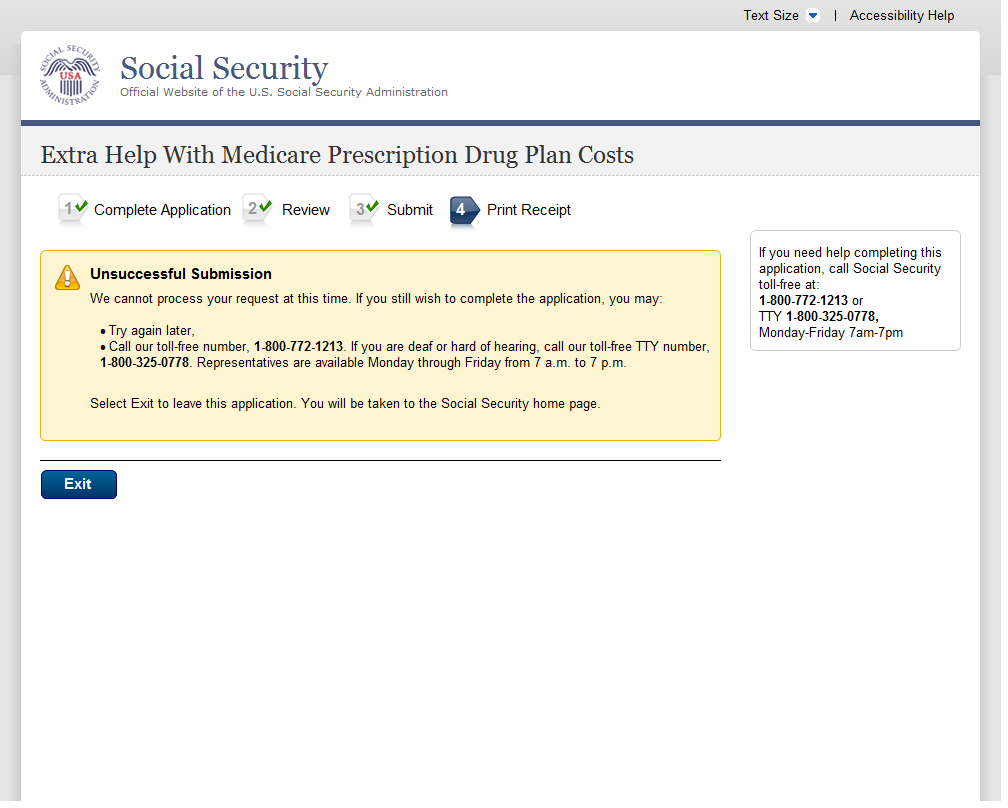Click toll-free number 1-800-772-1213 in the yellow warning box

tap(301, 347)
